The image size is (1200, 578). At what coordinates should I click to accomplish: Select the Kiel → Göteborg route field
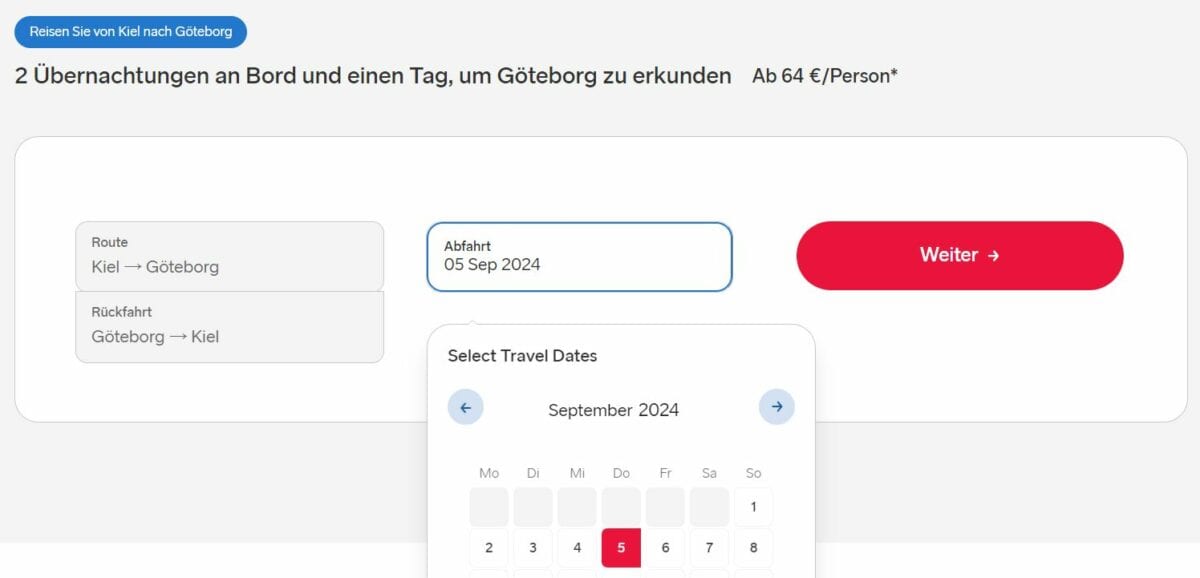pyautogui.click(x=229, y=256)
